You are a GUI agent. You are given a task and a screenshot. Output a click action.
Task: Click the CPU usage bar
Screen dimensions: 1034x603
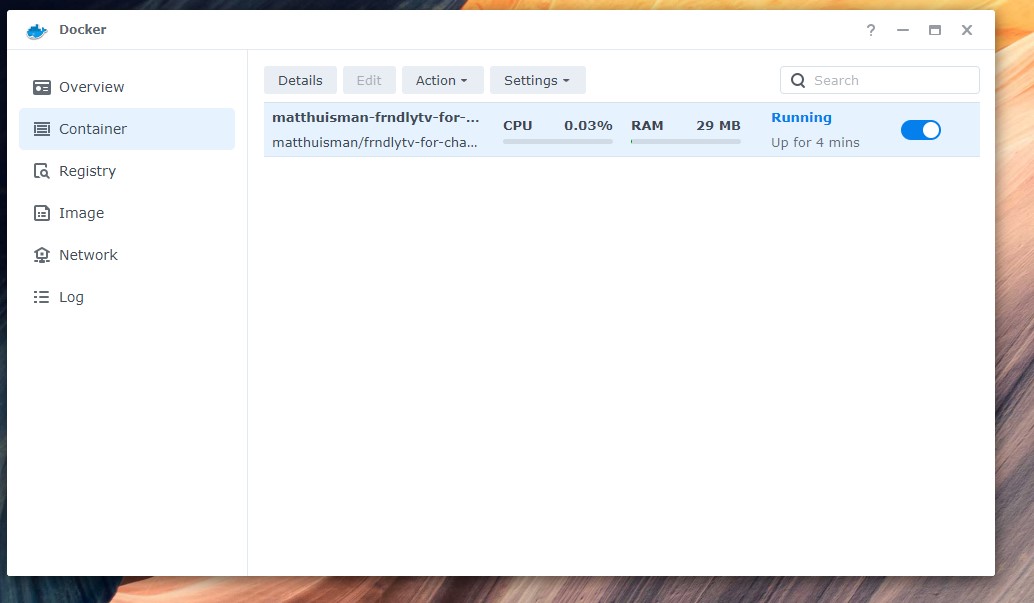(x=557, y=142)
